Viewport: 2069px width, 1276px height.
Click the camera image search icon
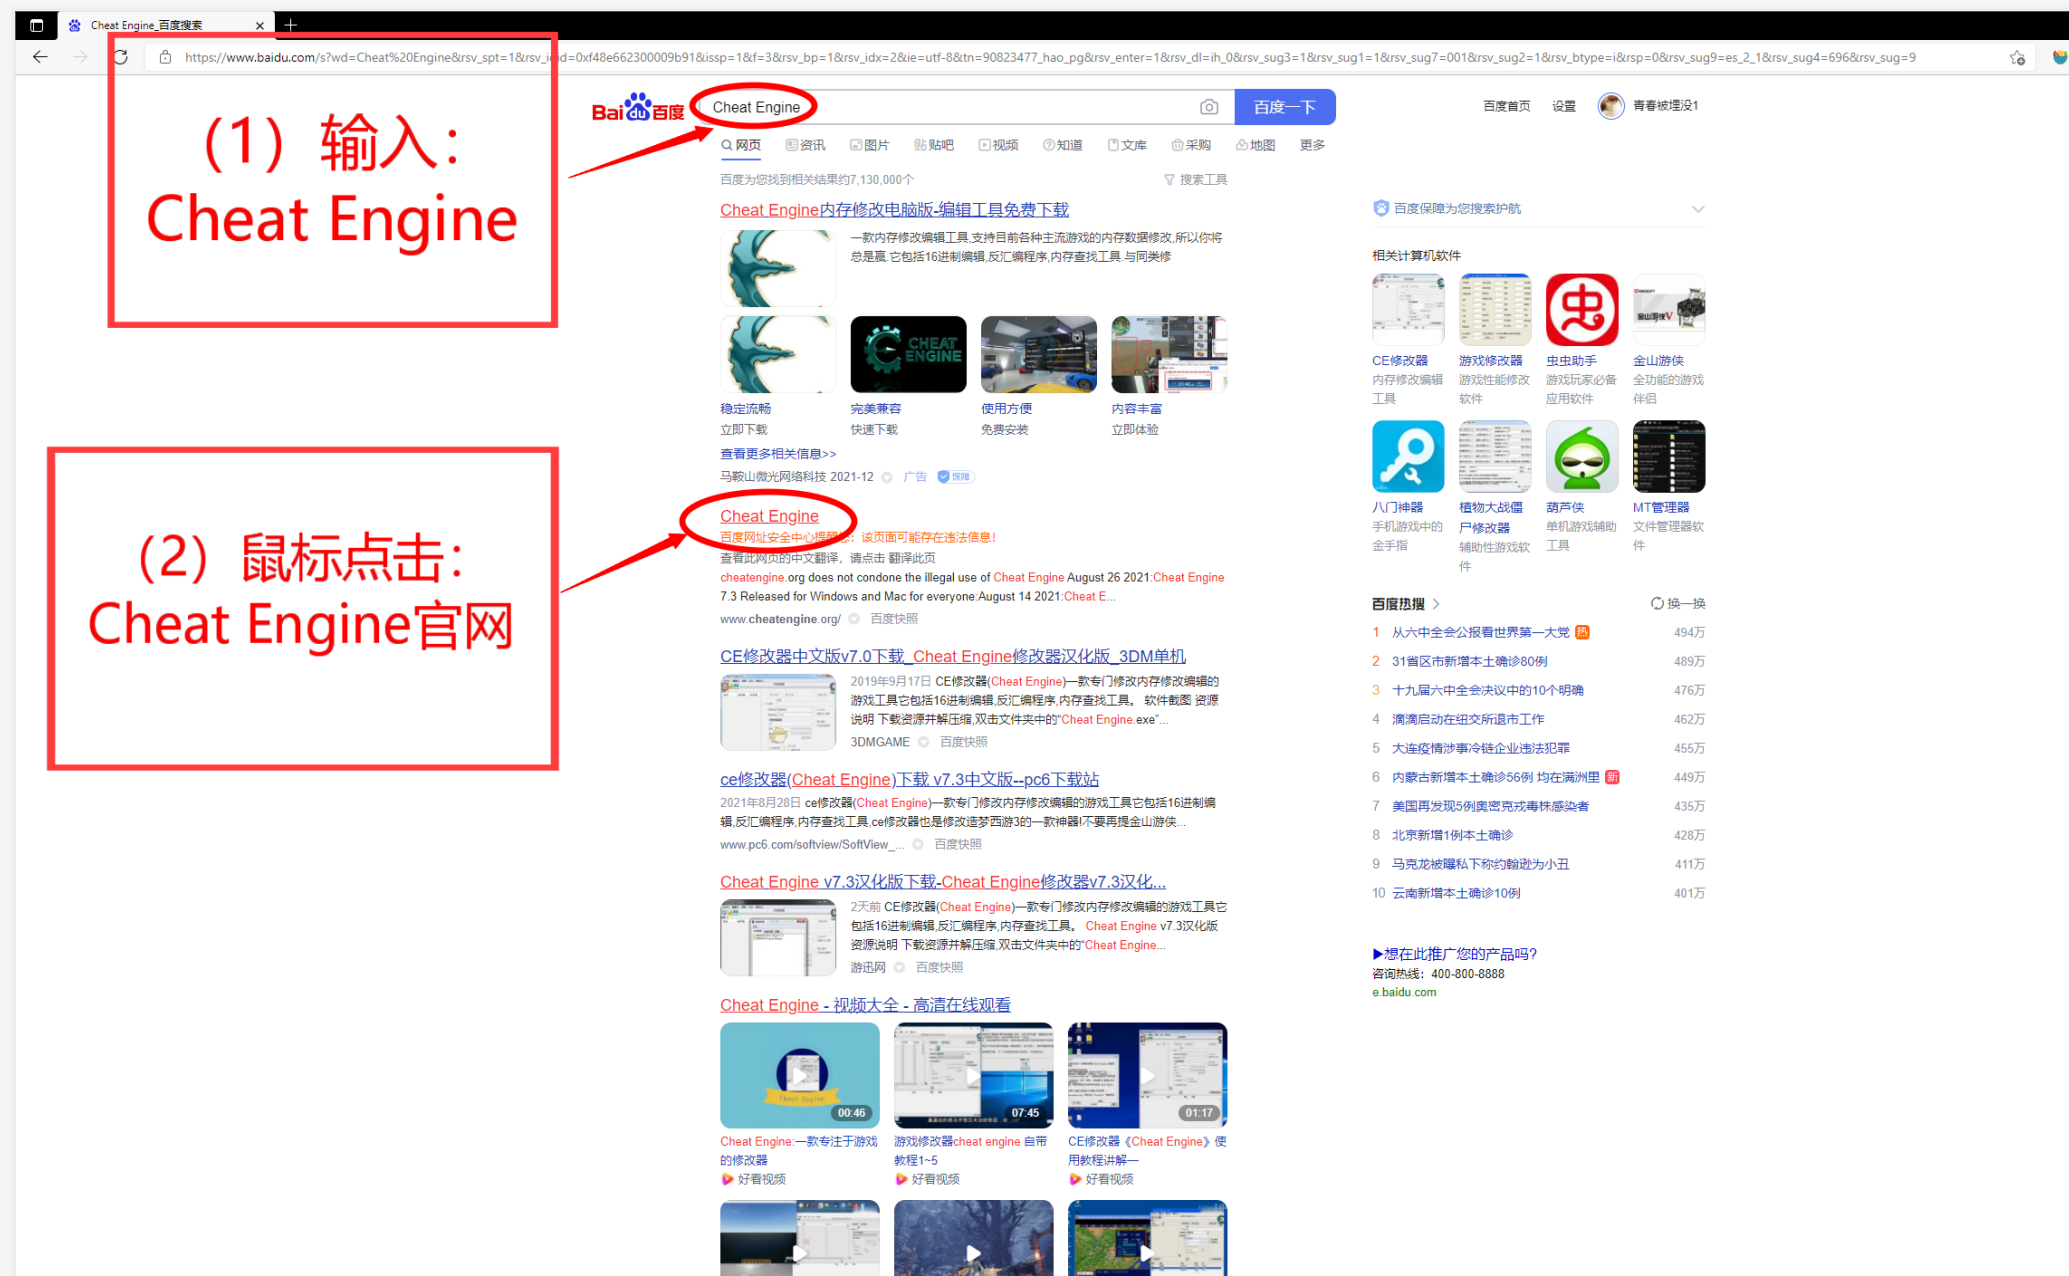(x=1209, y=107)
